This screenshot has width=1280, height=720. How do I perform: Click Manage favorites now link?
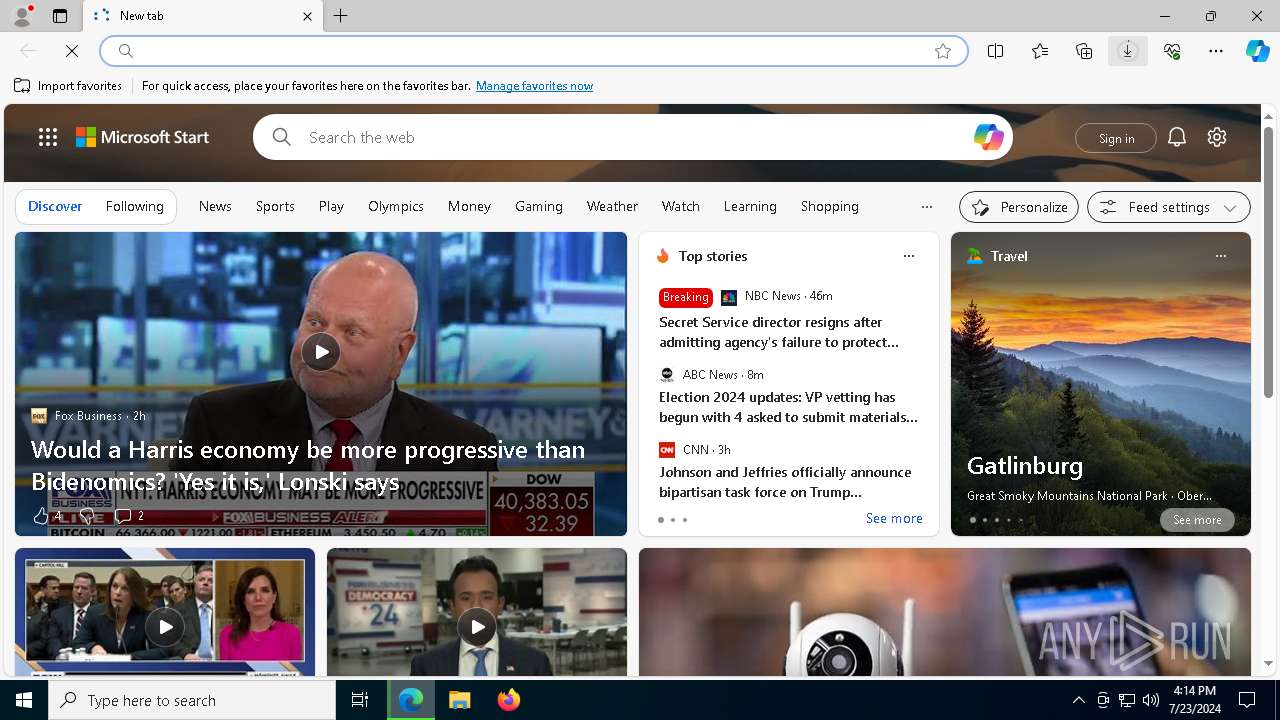[534, 86]
